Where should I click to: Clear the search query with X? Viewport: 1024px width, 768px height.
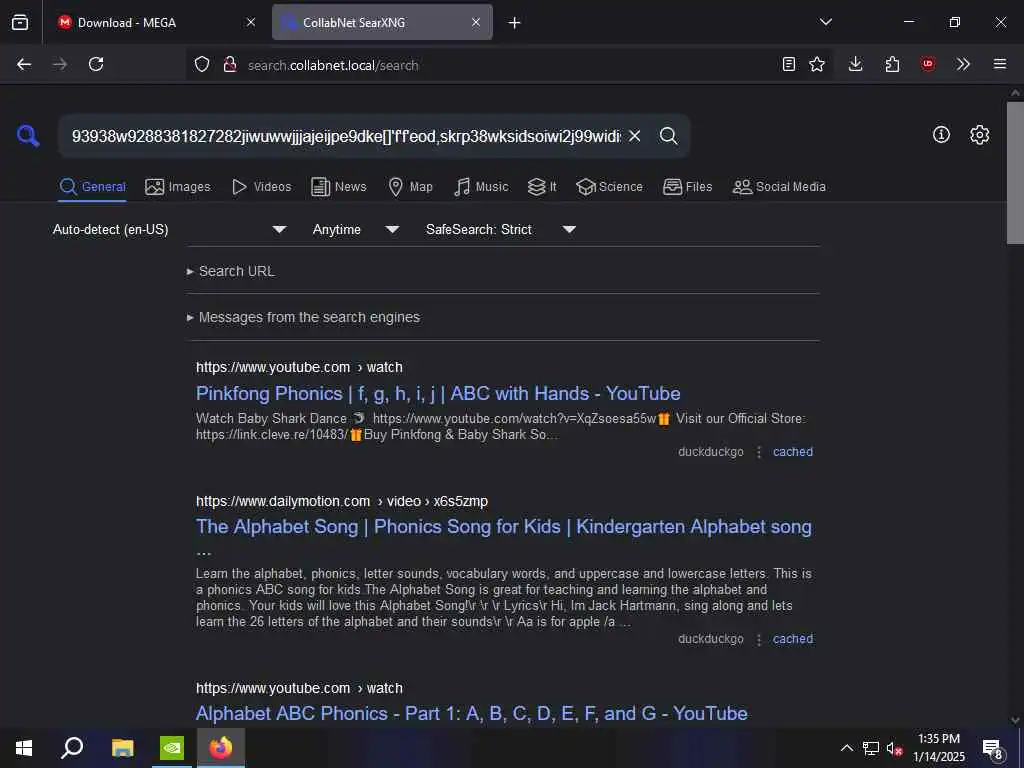[x=634, y=136]
